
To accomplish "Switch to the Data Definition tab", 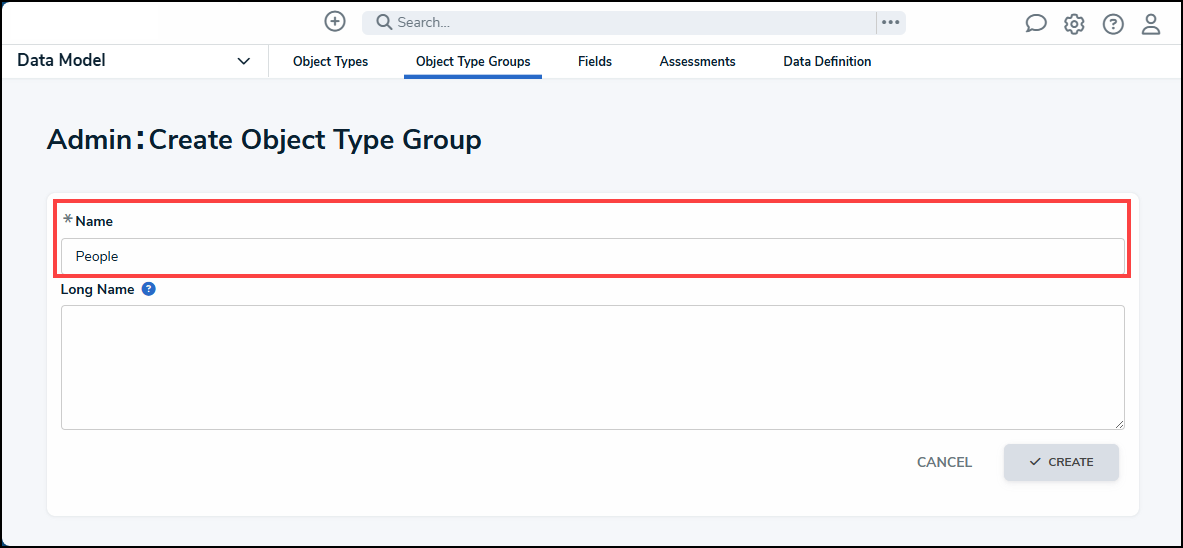I will coord(827,62).
